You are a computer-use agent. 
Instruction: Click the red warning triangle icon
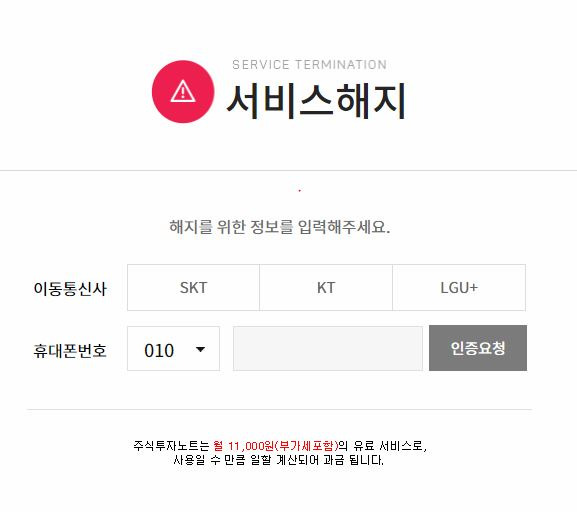[x=183, y=92]
